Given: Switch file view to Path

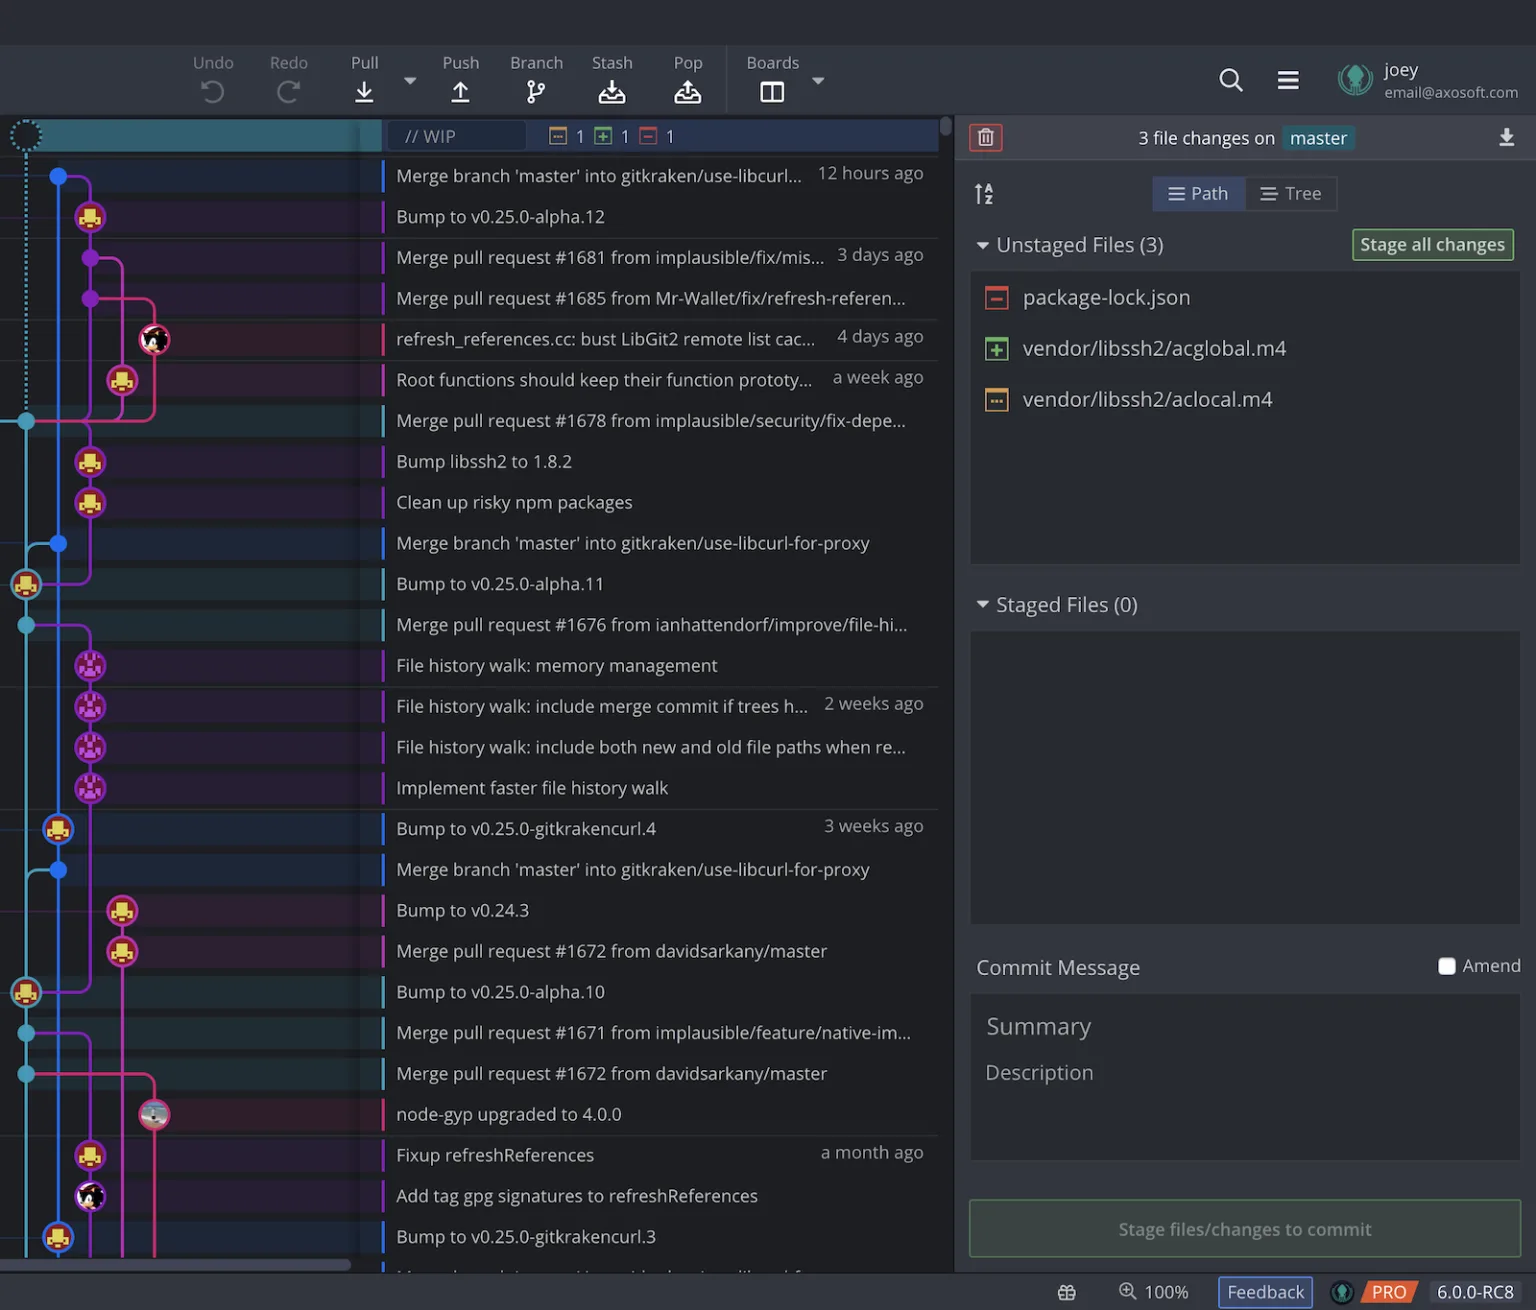Looking at the screenshot, I should [1198, 194].
